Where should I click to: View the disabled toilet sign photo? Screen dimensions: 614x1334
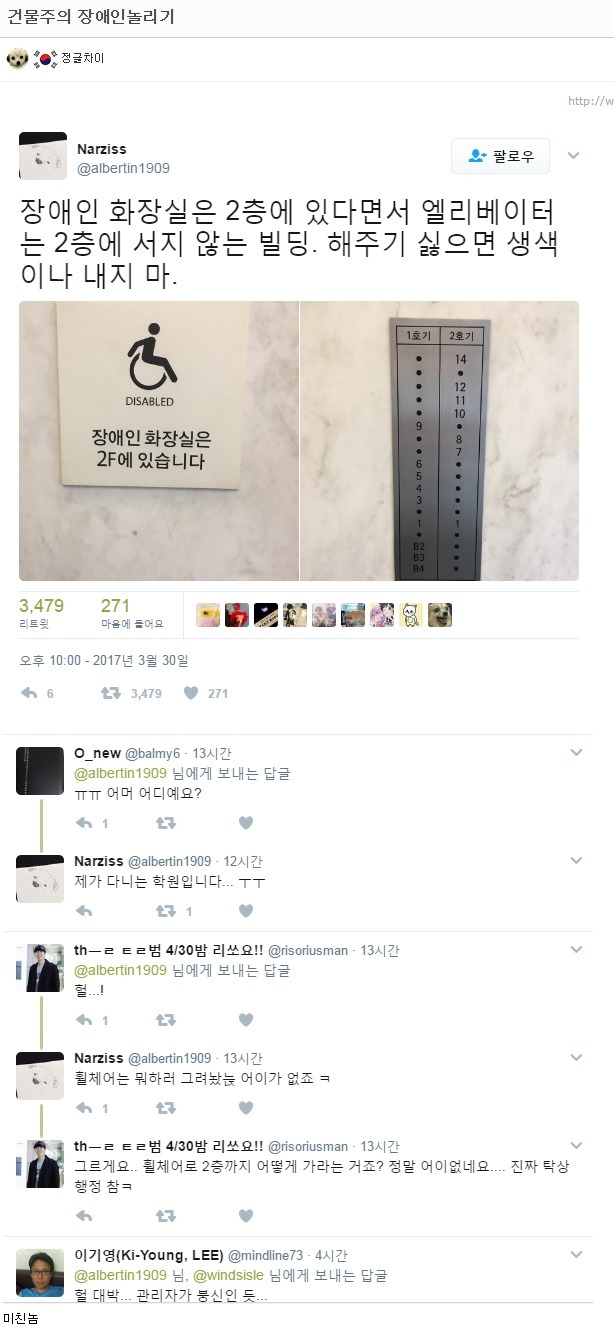coord(159,441)
